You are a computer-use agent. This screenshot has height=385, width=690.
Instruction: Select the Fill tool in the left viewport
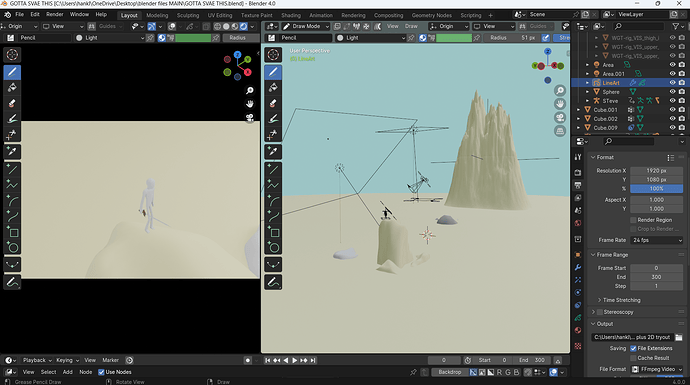click(12, 88)
